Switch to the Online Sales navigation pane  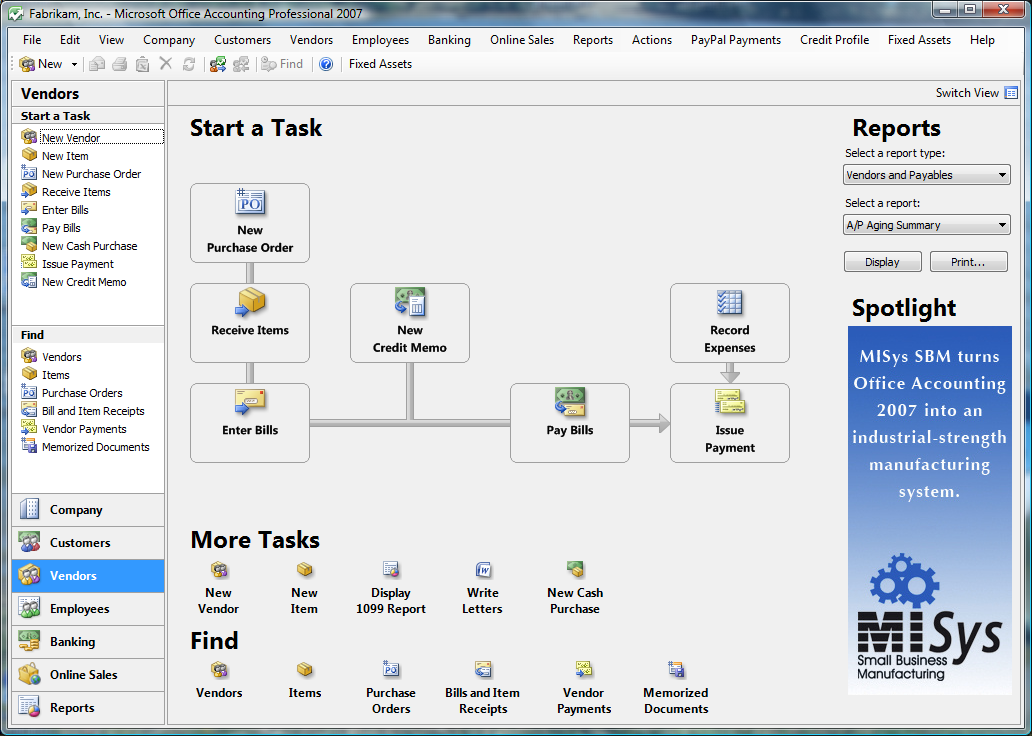(88, 675)
